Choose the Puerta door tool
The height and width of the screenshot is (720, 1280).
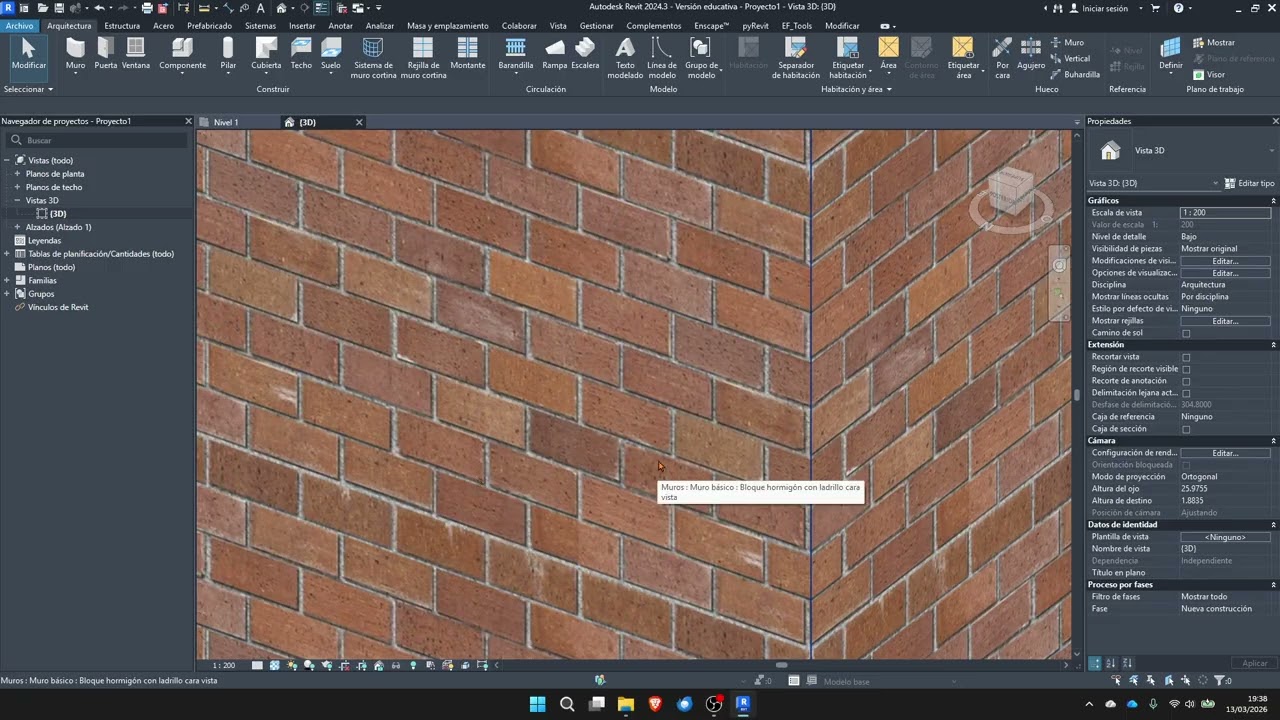click(x=105, y=54)
